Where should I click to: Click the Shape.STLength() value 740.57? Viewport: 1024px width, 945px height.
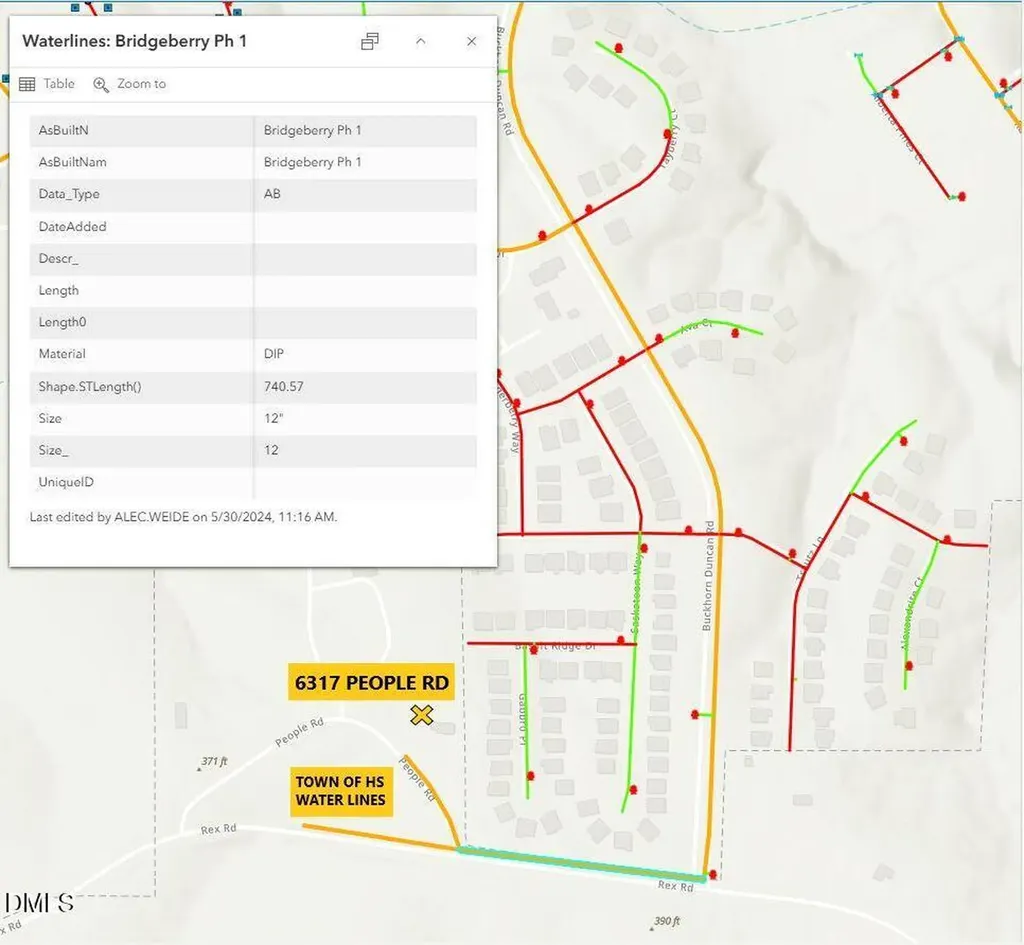(283, 387)
